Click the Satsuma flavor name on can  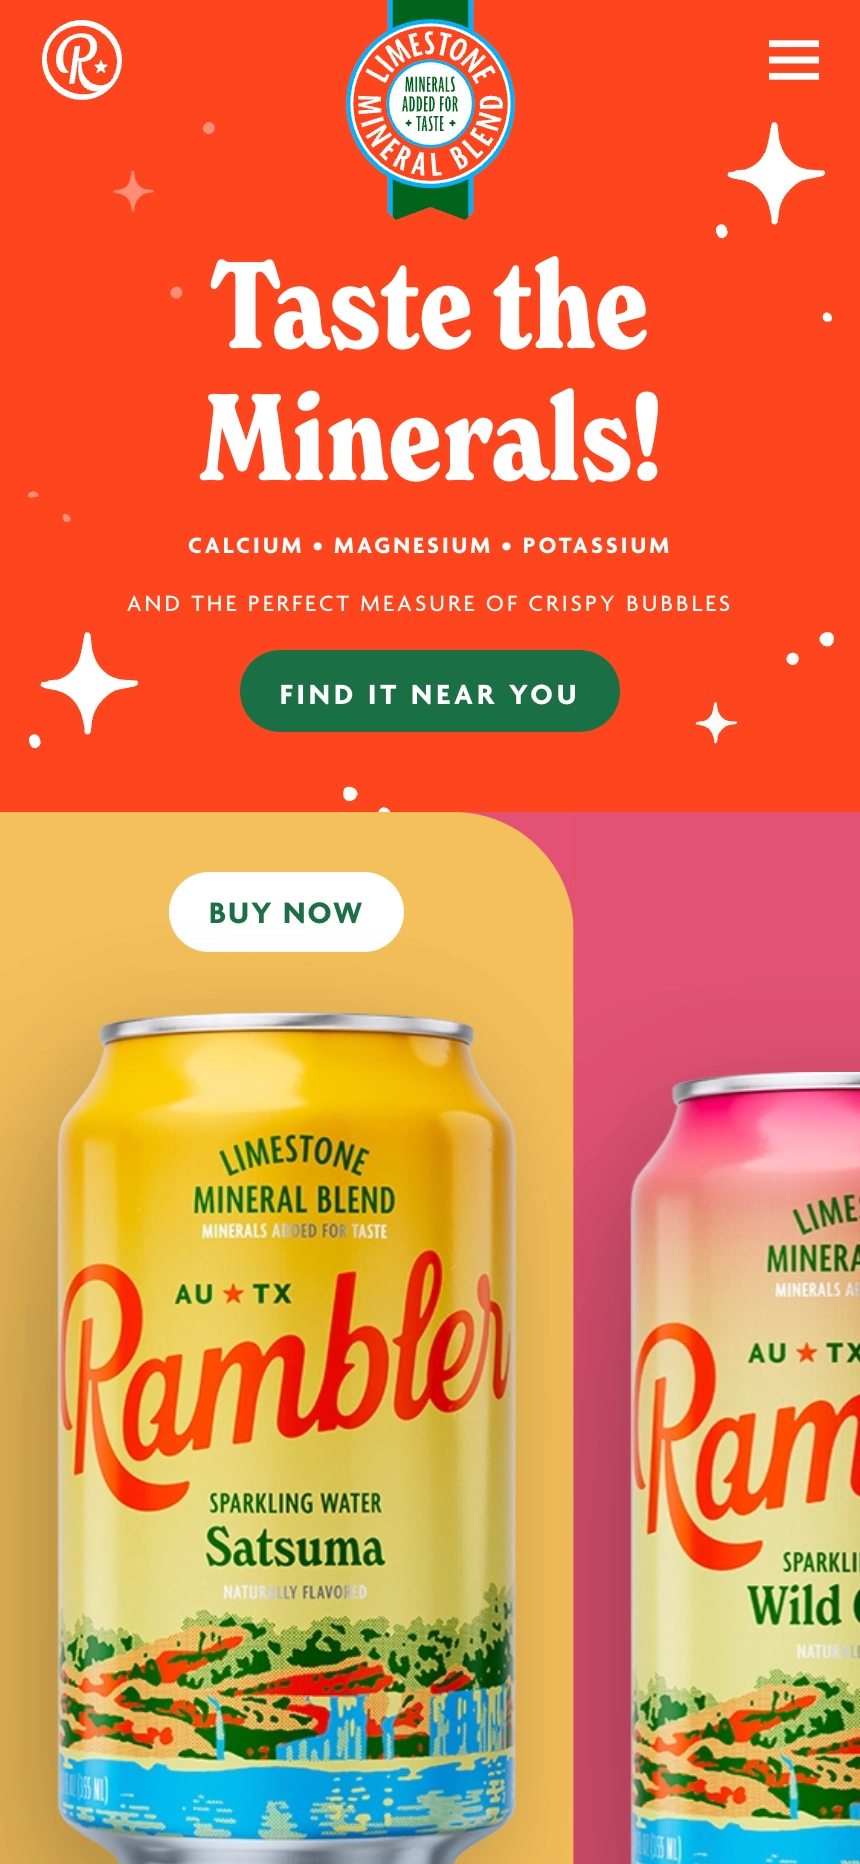coord(295,1548)
